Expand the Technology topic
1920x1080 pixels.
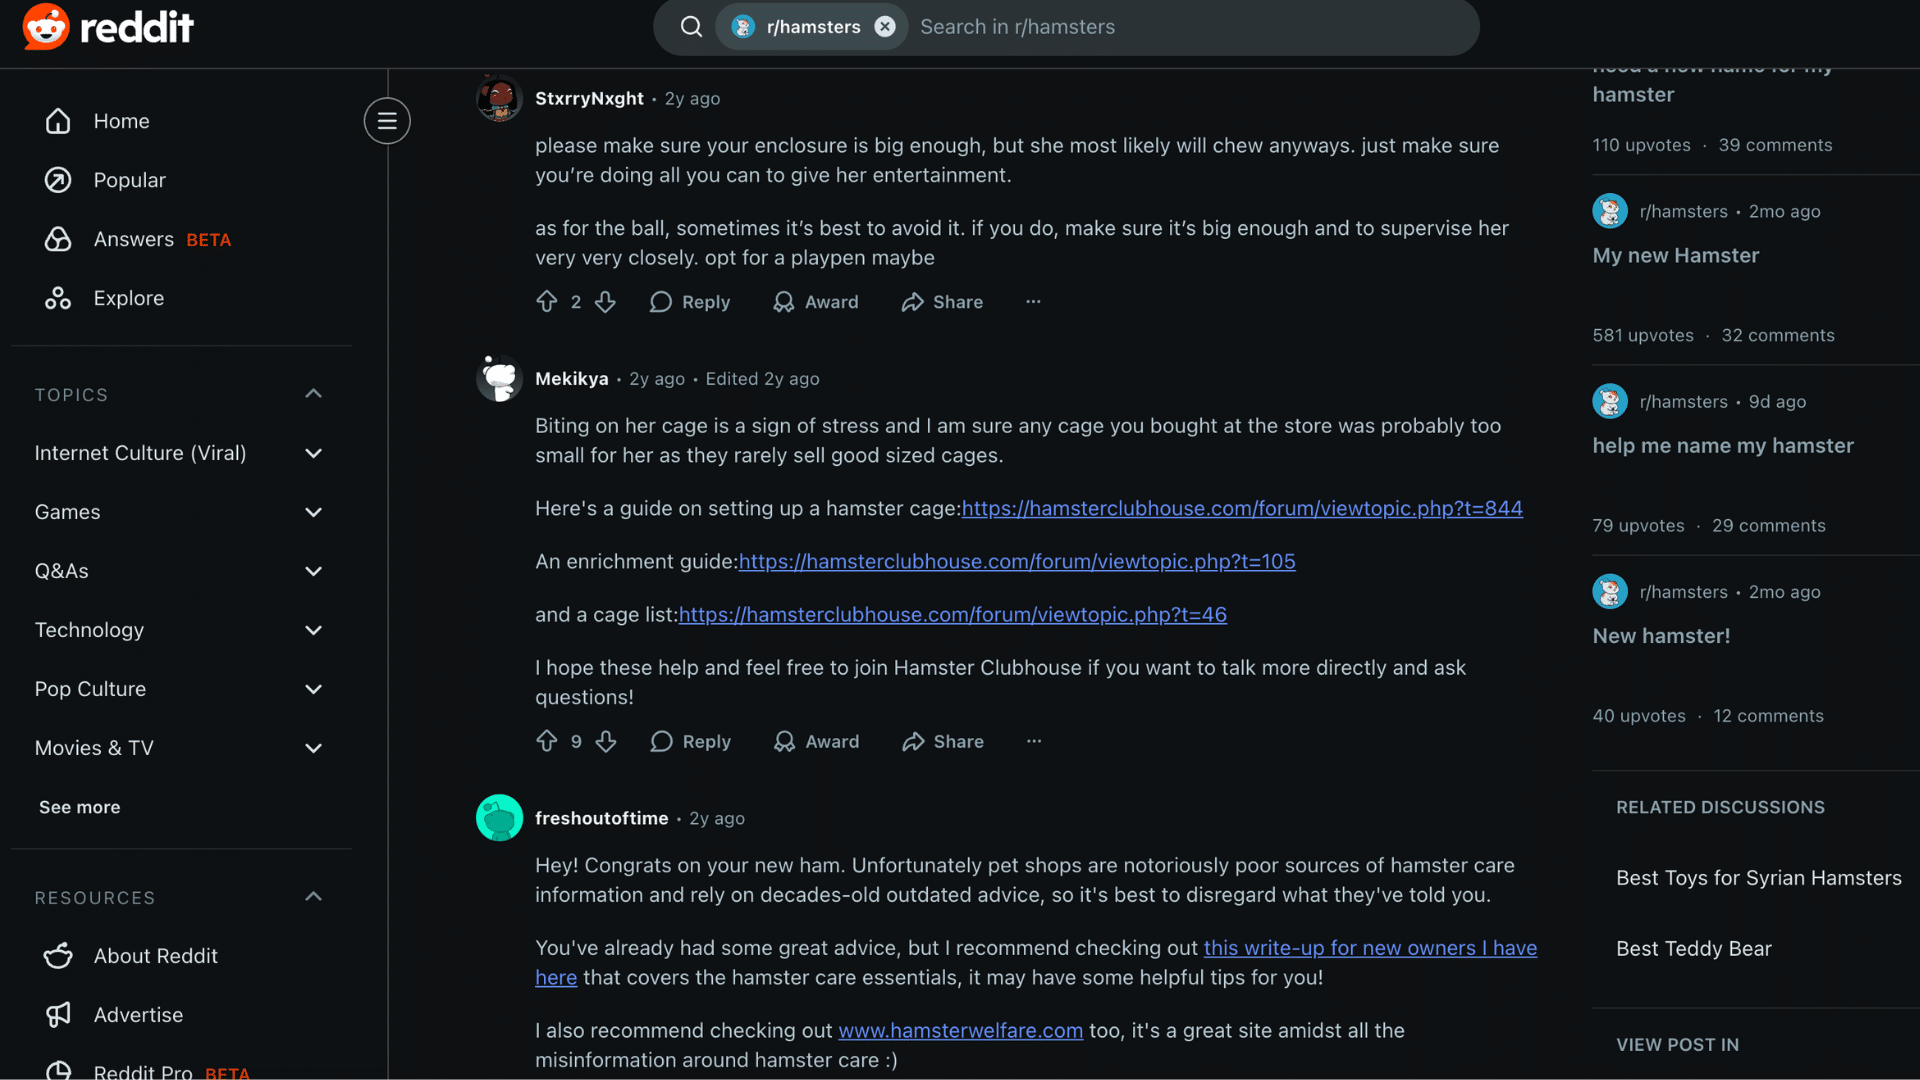(x=313, y=630)
